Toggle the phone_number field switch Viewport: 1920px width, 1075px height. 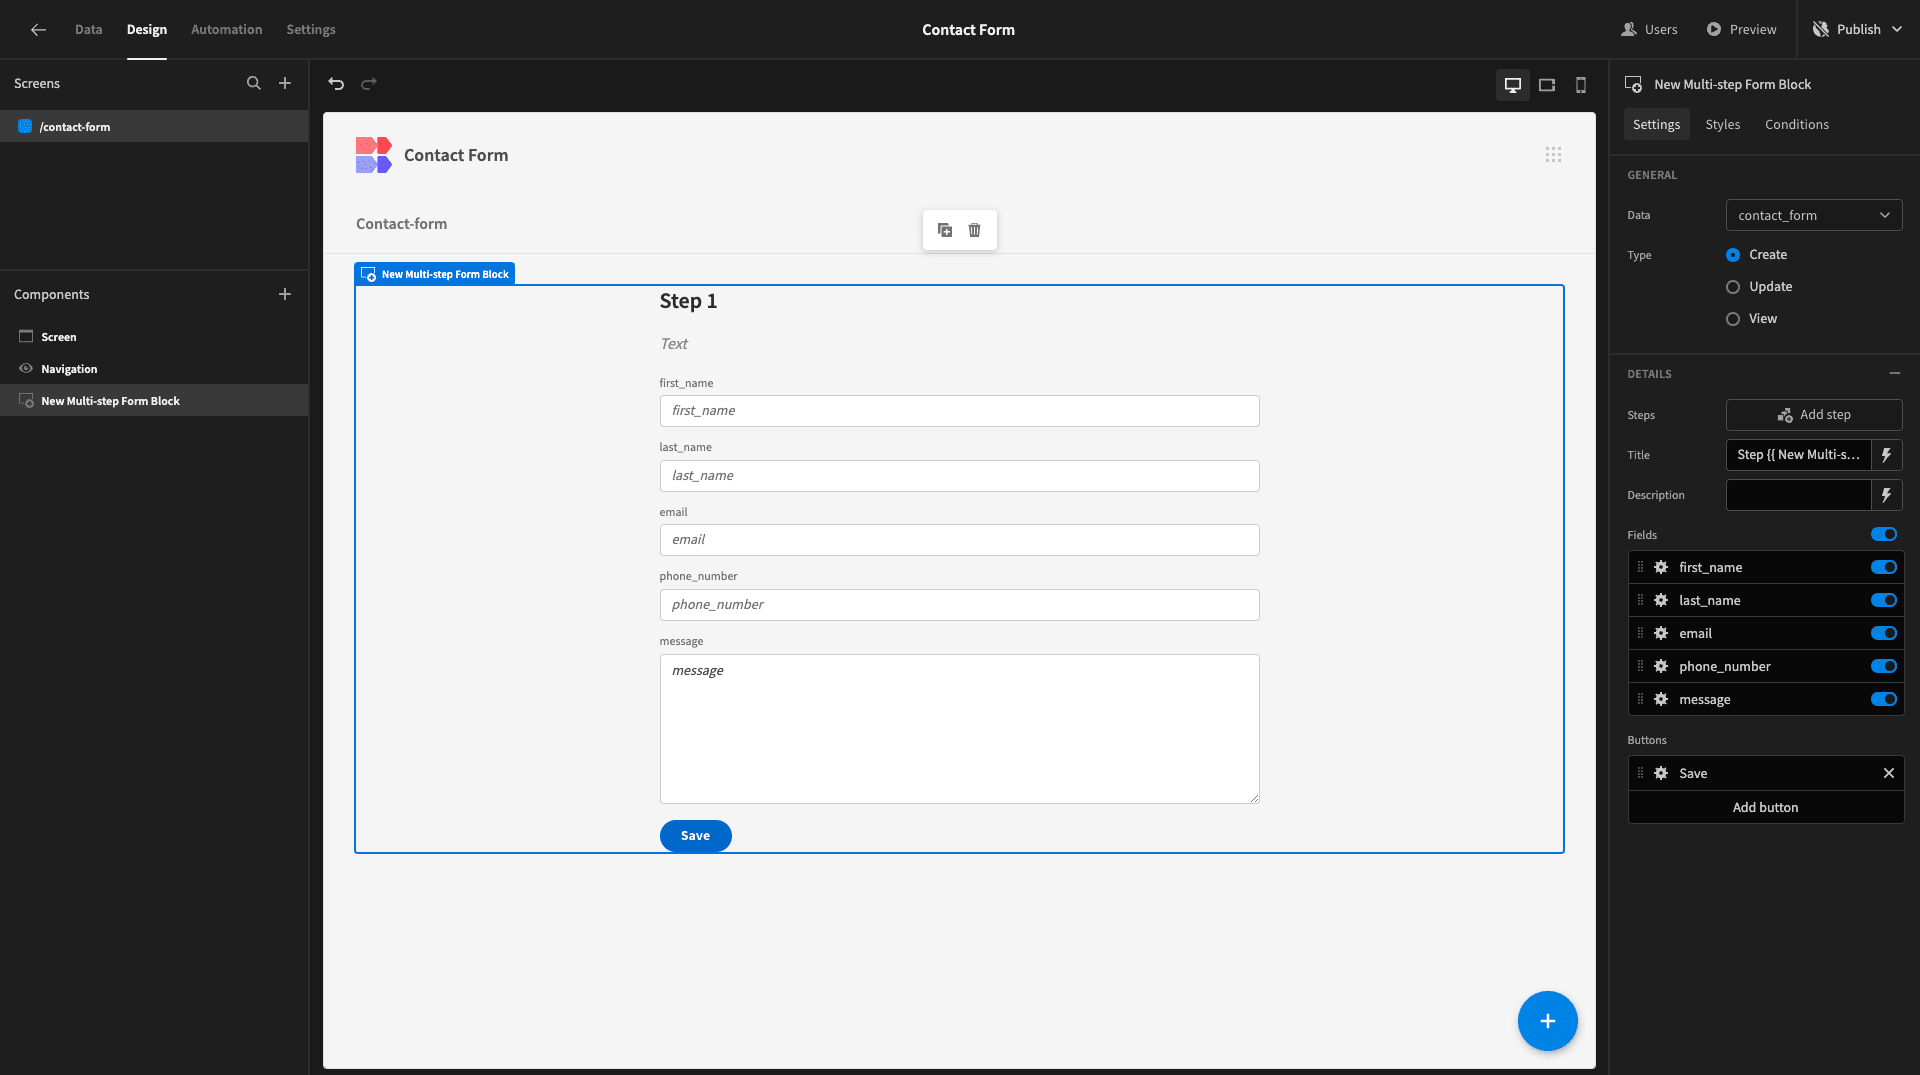[x=1884, y=666]
